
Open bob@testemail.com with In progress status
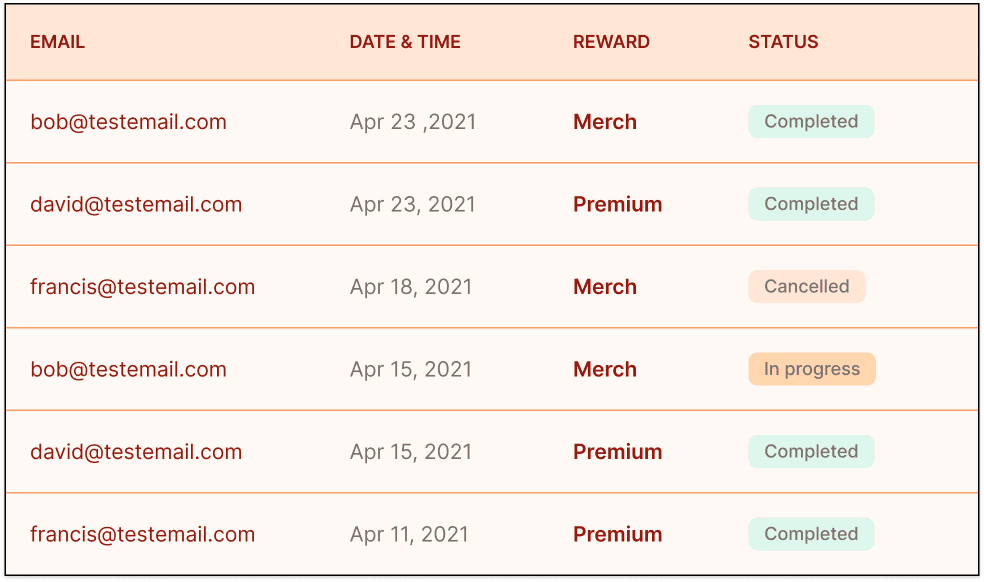click(x=128, y=369)
